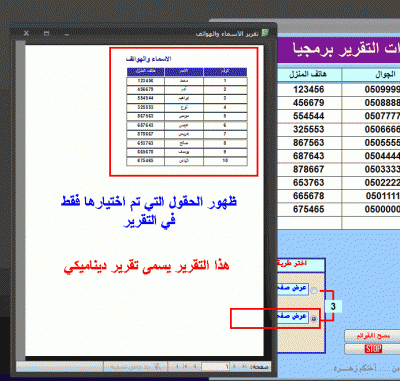The height and width of the screenshot is (381, 400).
Task: Go to last page in report navigation bar
Action: pyautogui.click(x=185, y=367)
